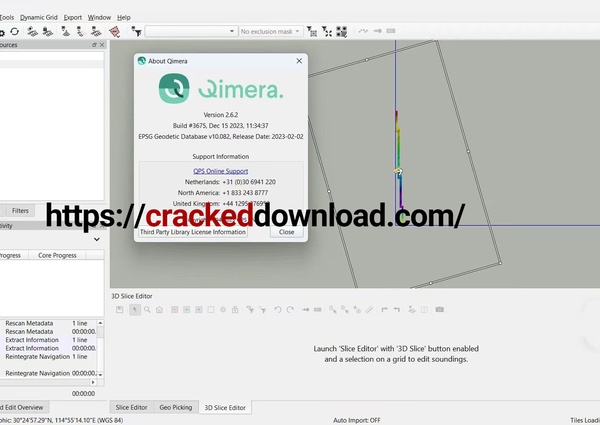Viewport: 600px width, 425px height.
Task: Click the Auto Import: OFF status text
Action: tap(357, 420)
